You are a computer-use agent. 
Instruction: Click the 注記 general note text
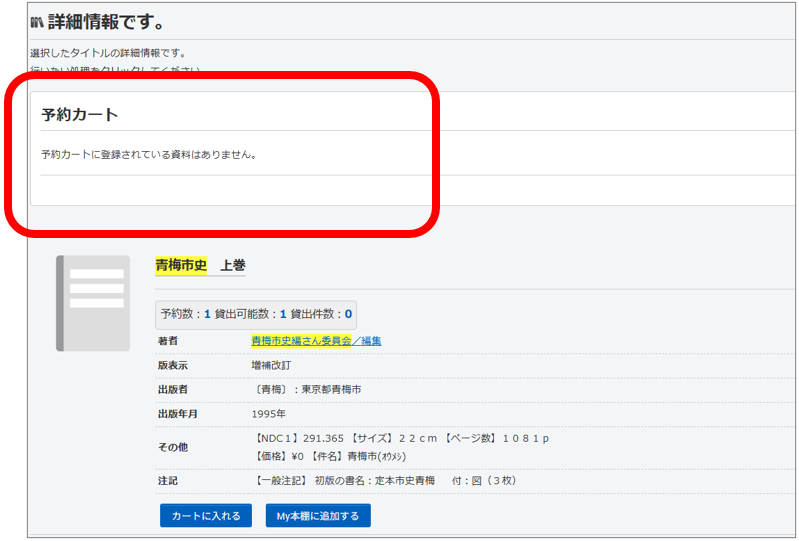click(385, 481)
